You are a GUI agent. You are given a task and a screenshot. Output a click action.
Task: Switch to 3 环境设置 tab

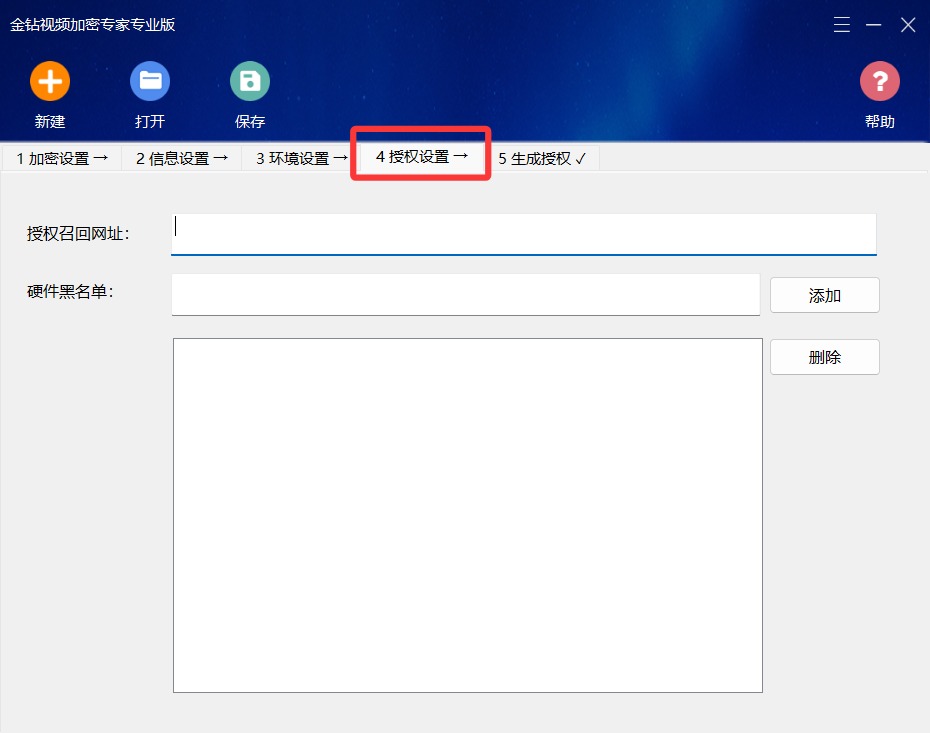tap(301, 158)
